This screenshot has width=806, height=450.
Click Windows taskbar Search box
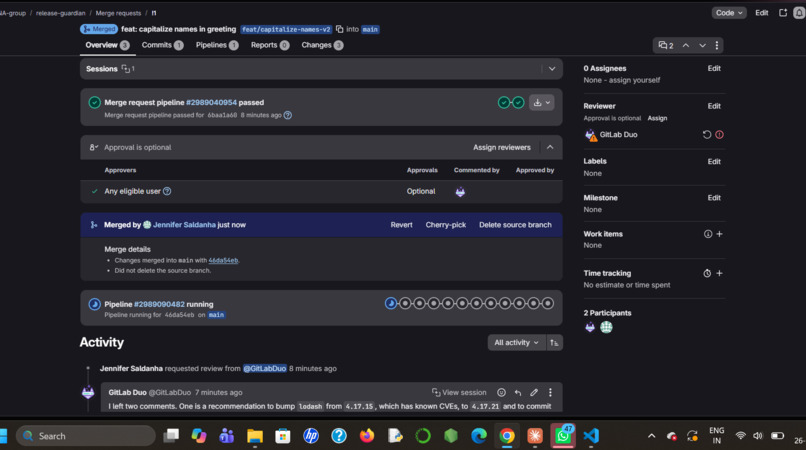click(x=85, y=436)
